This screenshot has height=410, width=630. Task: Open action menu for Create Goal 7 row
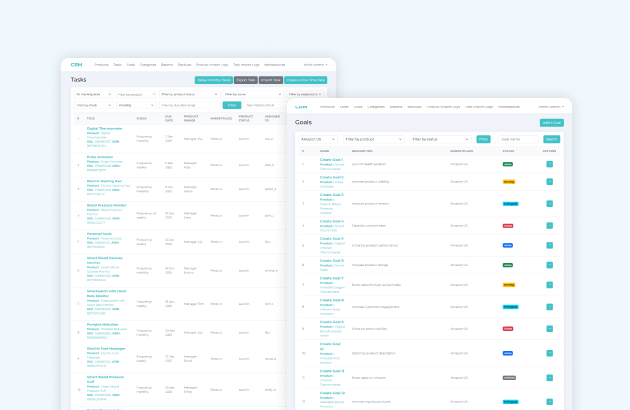549,285
